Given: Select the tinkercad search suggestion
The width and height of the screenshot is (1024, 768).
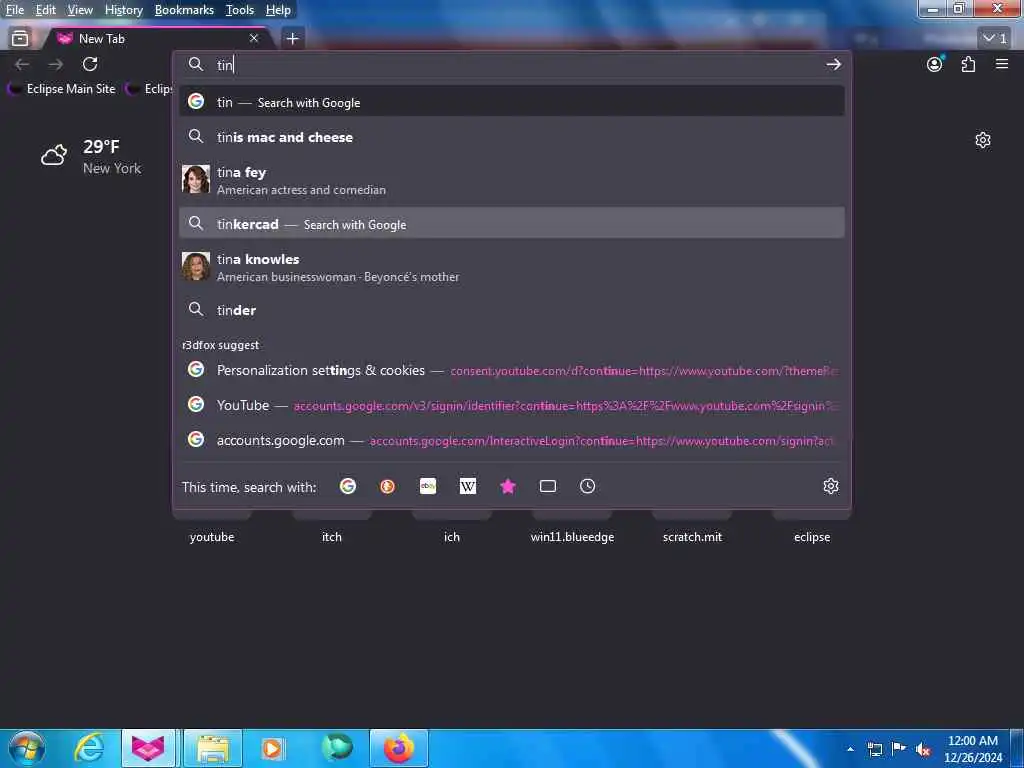Looking at the screenshot, I should [x=511, y=224].
